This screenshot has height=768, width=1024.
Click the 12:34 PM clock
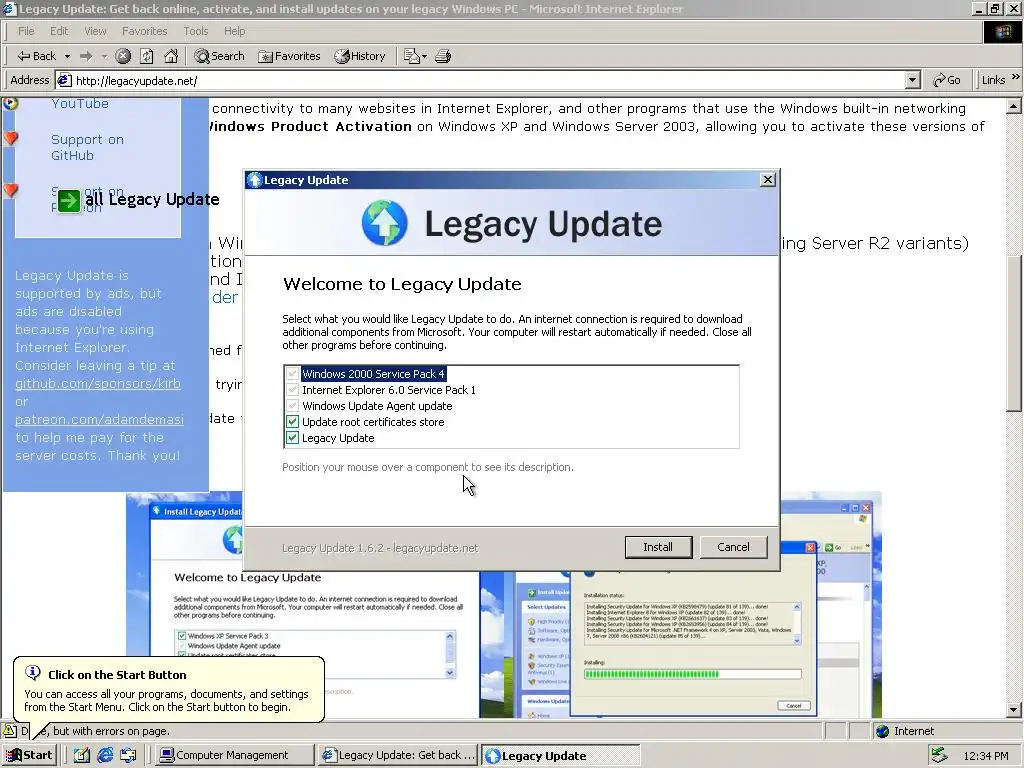(985, 756)
